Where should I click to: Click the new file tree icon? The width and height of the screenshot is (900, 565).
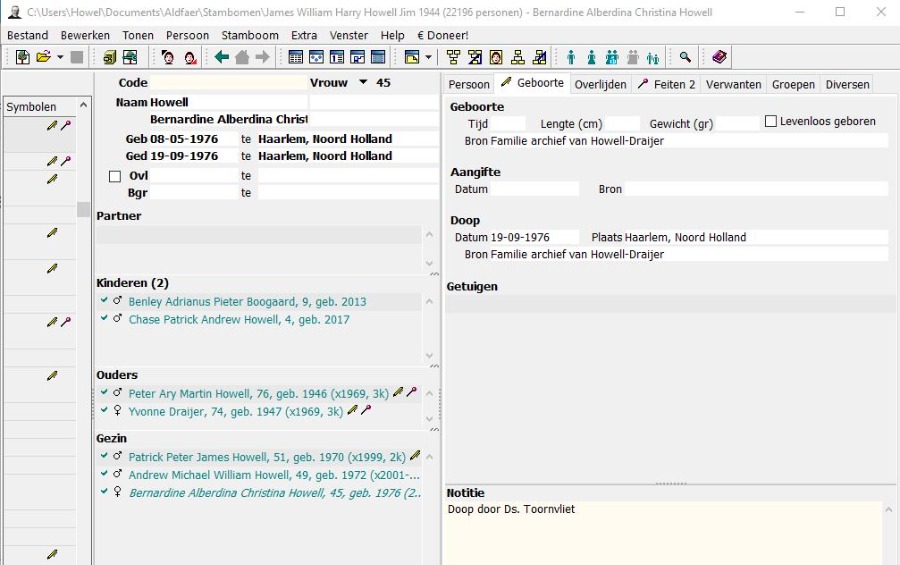(22, 58)
